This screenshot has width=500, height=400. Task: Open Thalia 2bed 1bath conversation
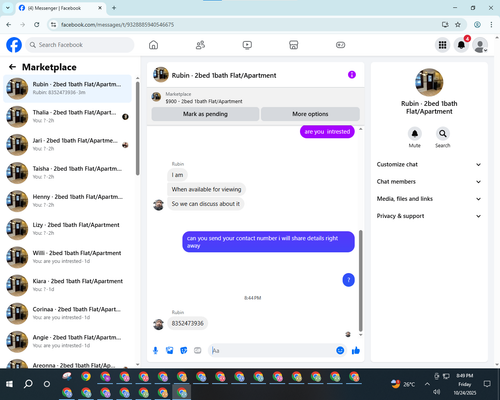[x=67, y=117]
